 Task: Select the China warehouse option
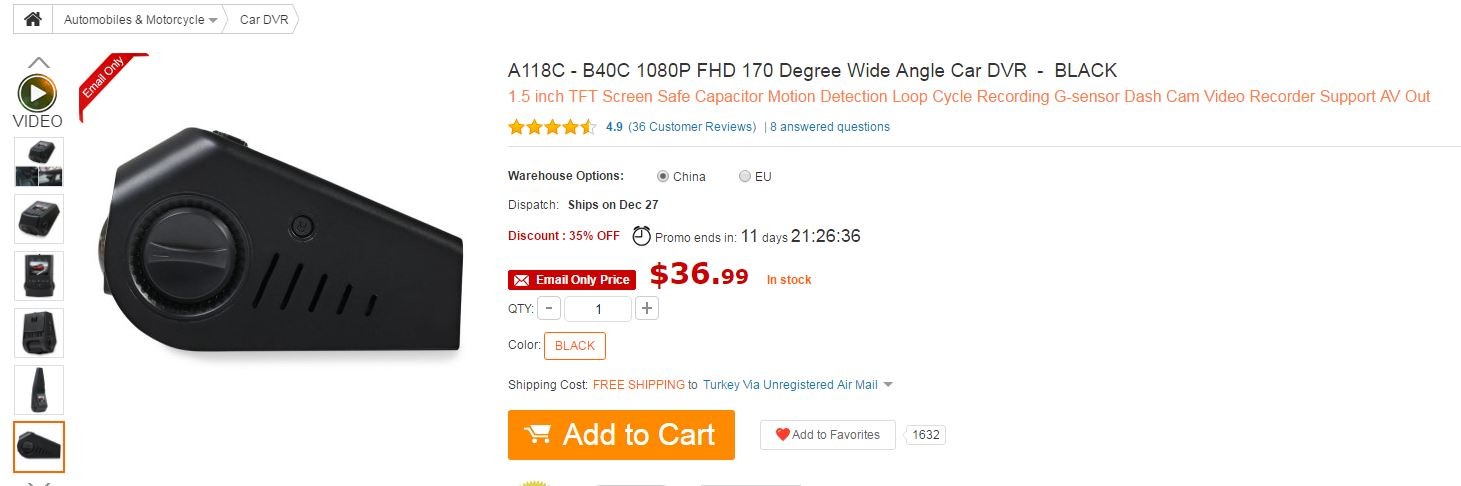(663, 177)
